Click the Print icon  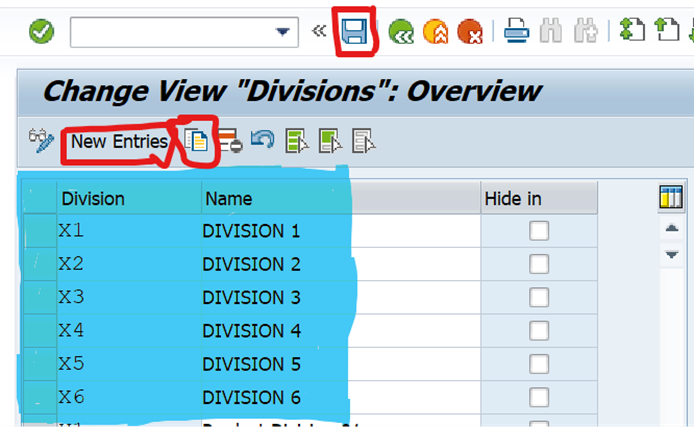tap(515, 32)
